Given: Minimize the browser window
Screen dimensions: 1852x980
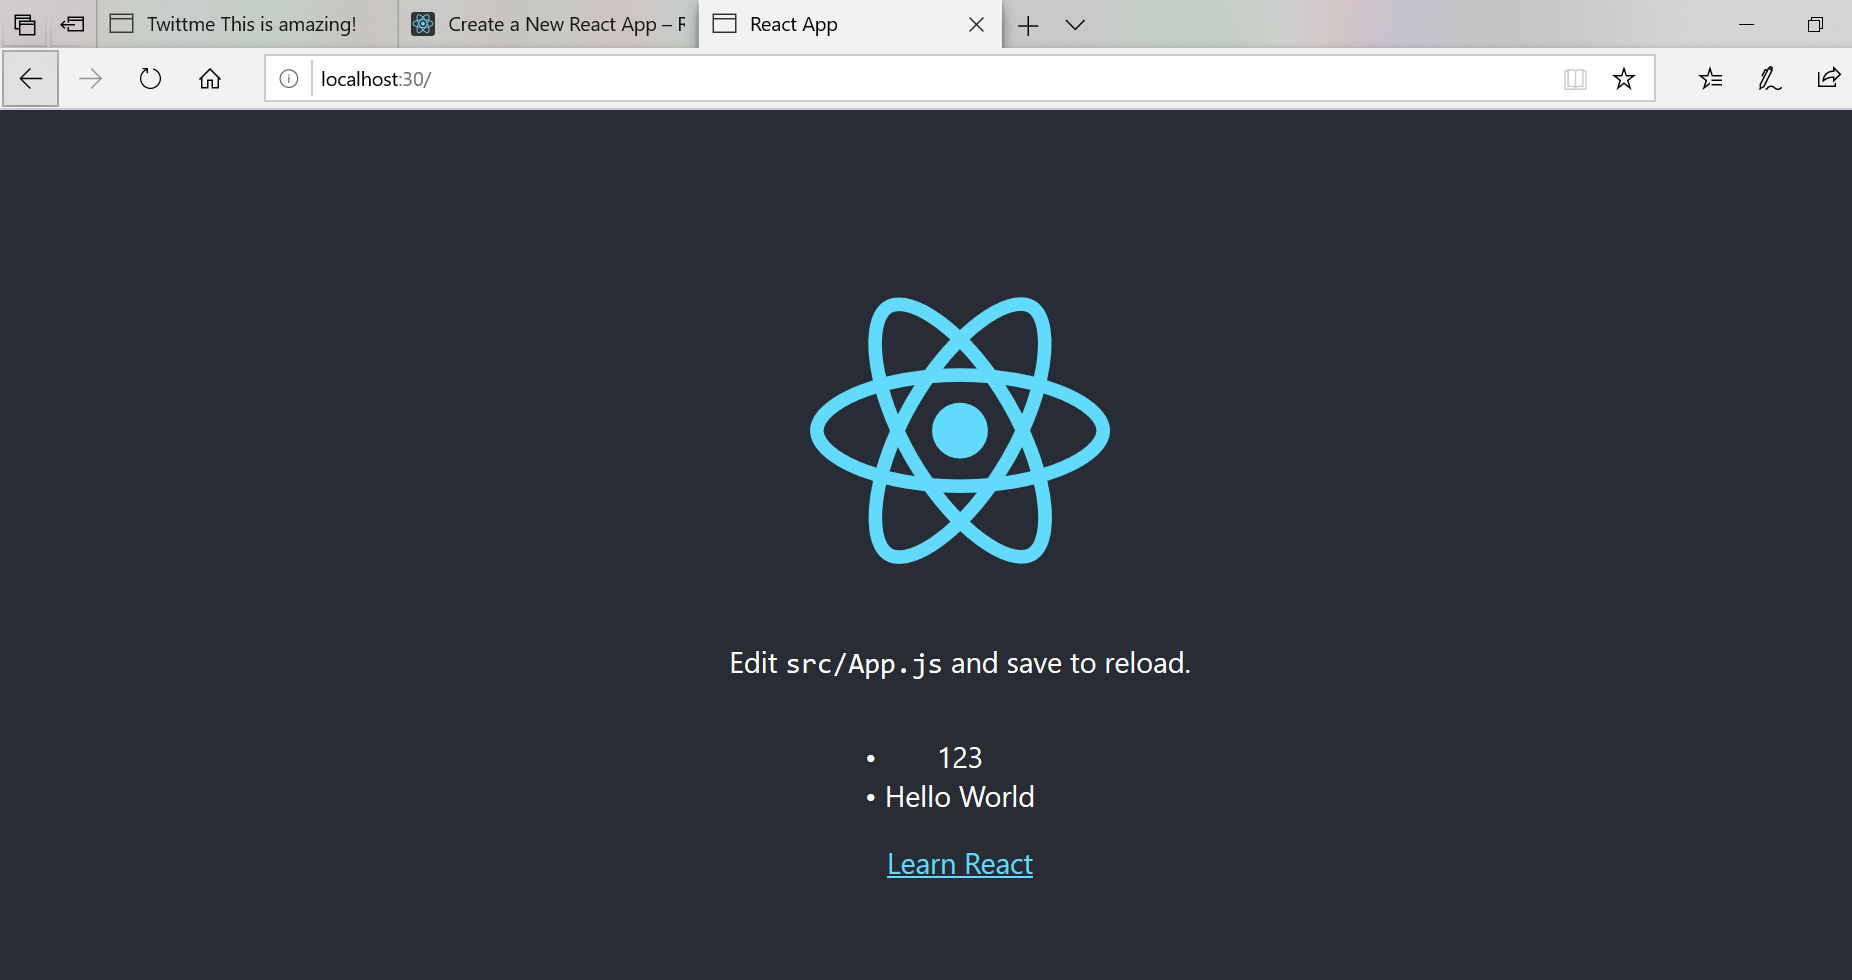Looking at the screenshot, I should tap(1747, 24).
